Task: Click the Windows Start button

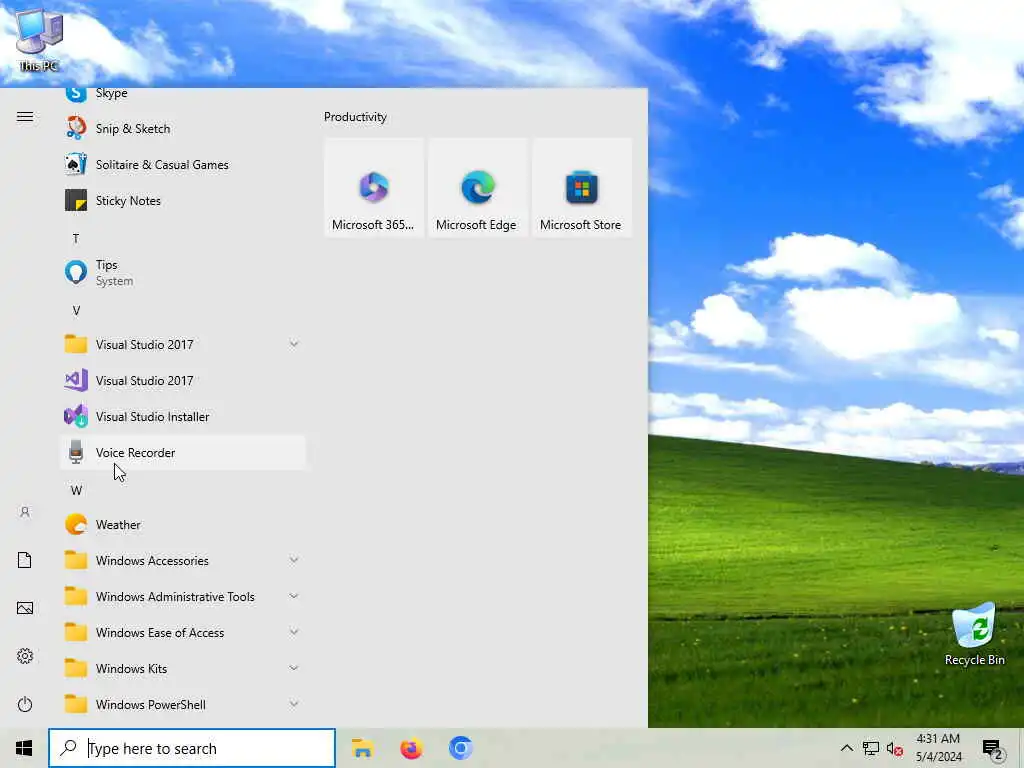Action: coord(24,748)
